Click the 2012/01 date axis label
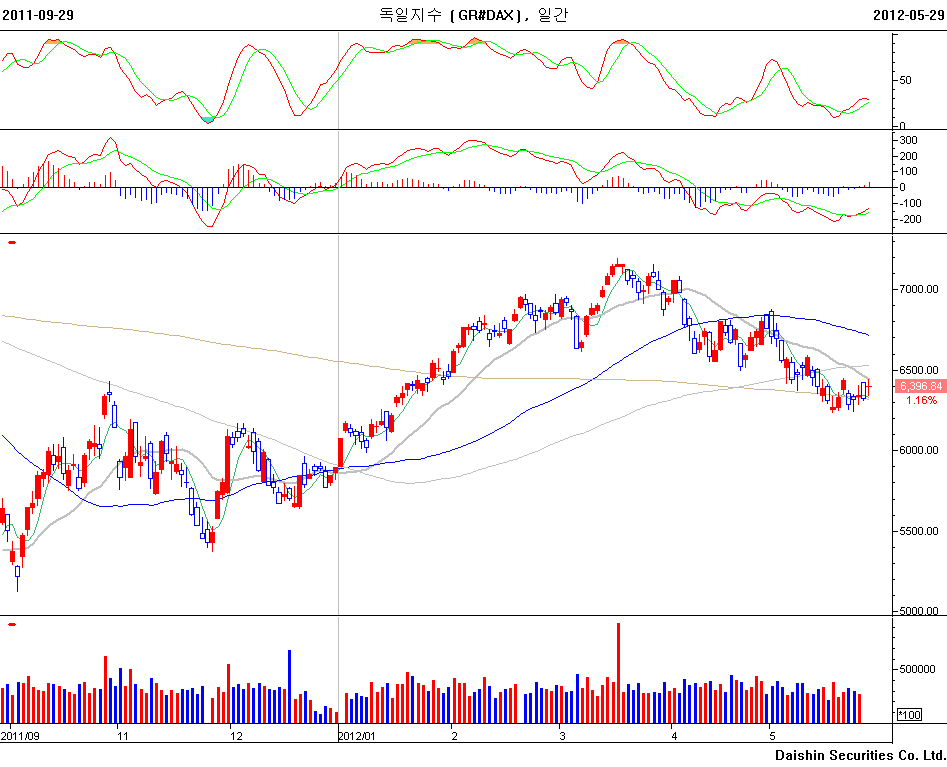The width and height of the screenshot is (947, 767). tap(357, 736)
